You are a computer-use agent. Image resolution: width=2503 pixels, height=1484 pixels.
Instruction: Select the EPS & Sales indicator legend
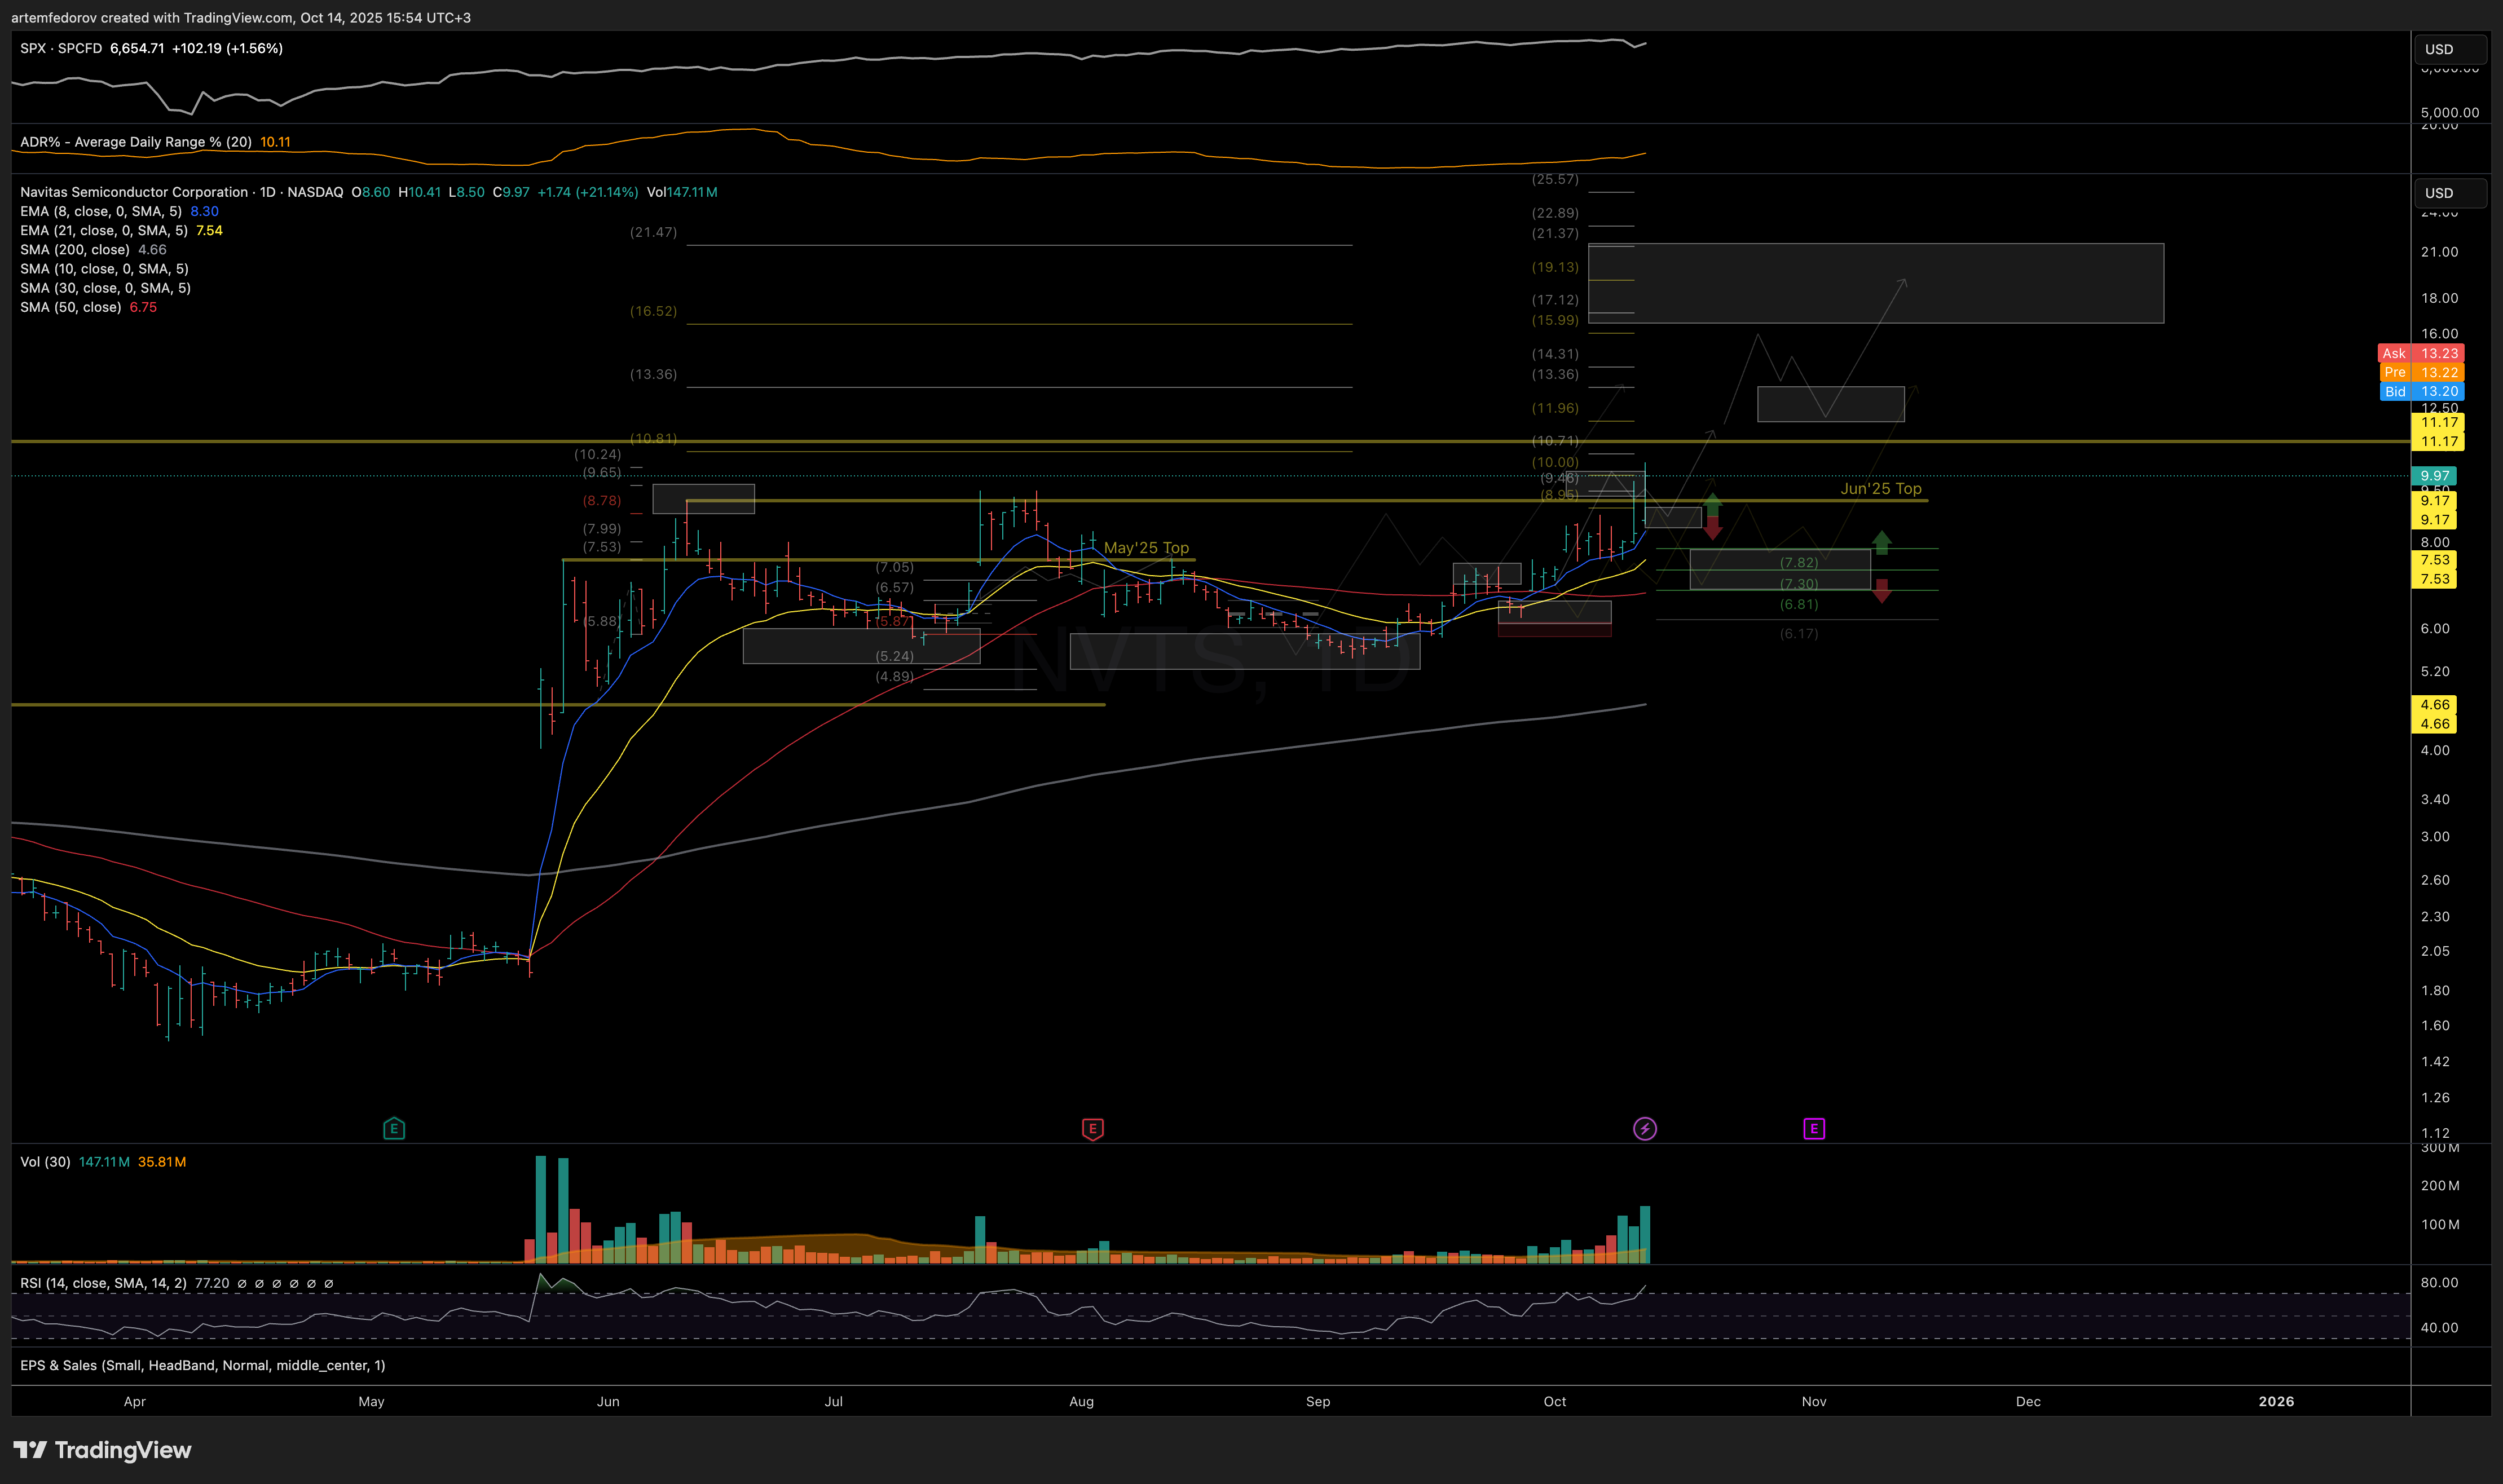click(202, 1365)
